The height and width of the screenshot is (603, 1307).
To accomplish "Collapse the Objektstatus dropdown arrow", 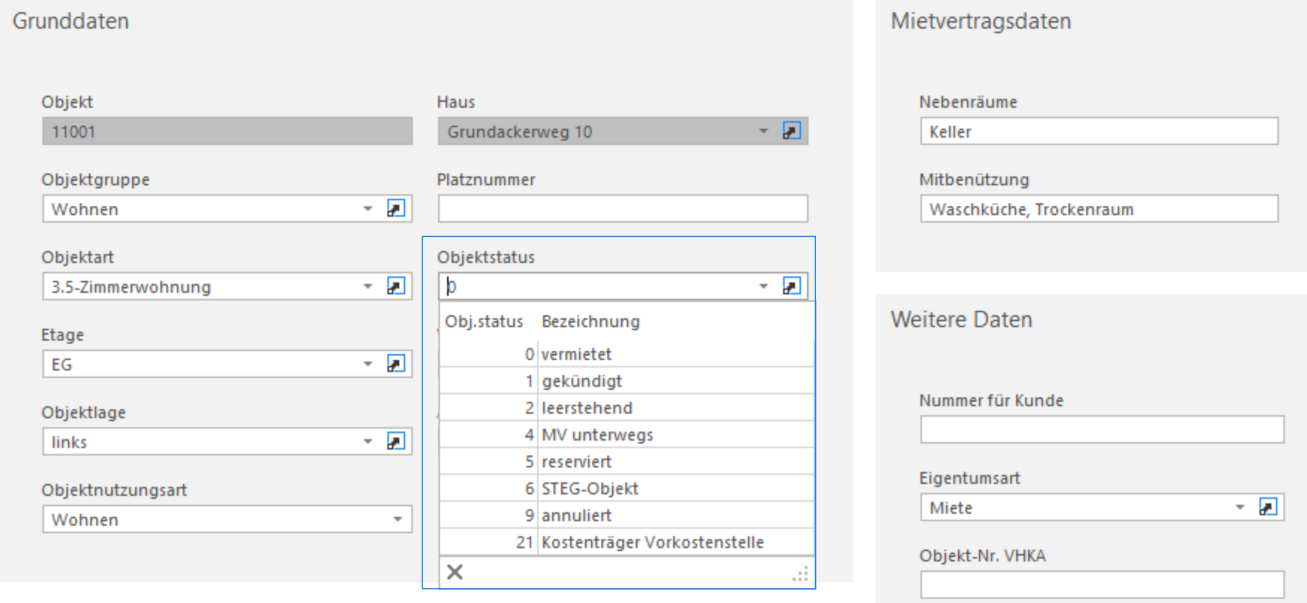I will pos(763,286).
